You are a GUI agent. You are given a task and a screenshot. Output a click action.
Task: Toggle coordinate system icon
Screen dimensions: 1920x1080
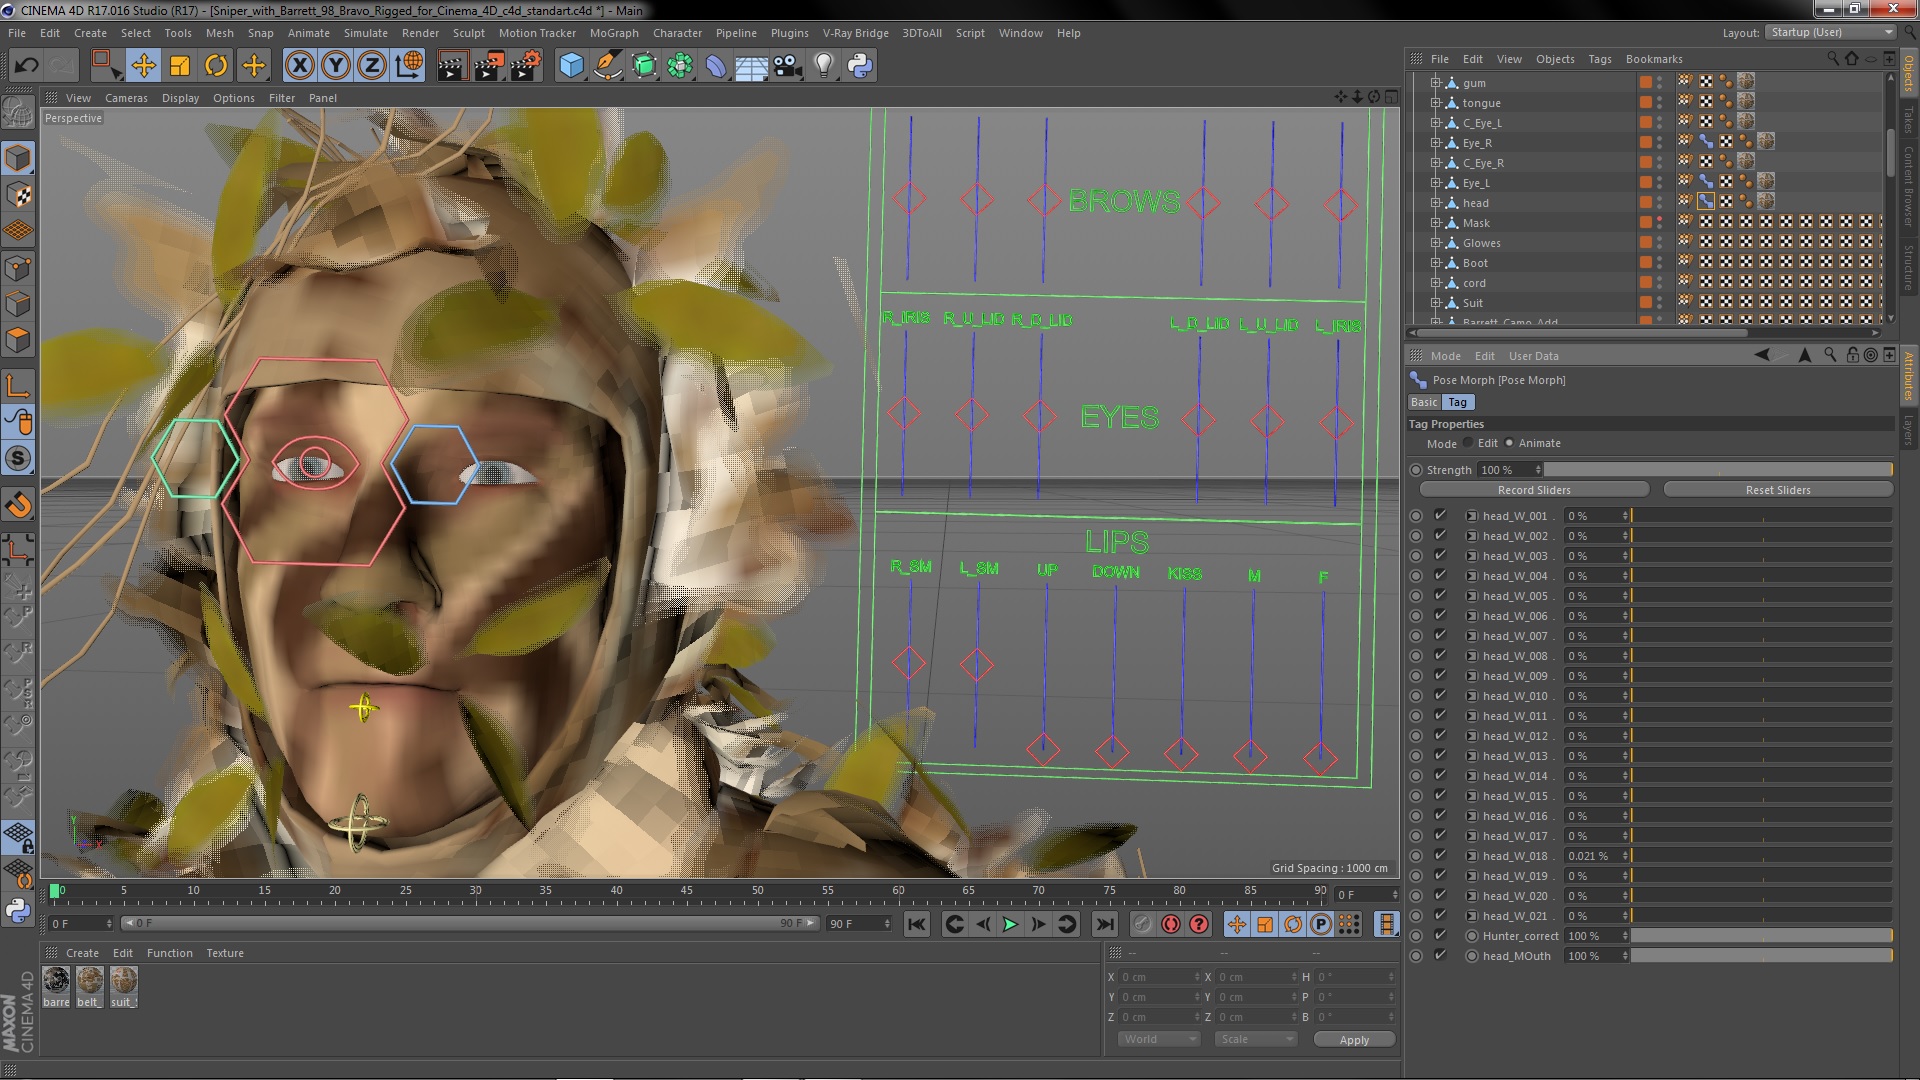pyautogui.click(x=409, y=66)
